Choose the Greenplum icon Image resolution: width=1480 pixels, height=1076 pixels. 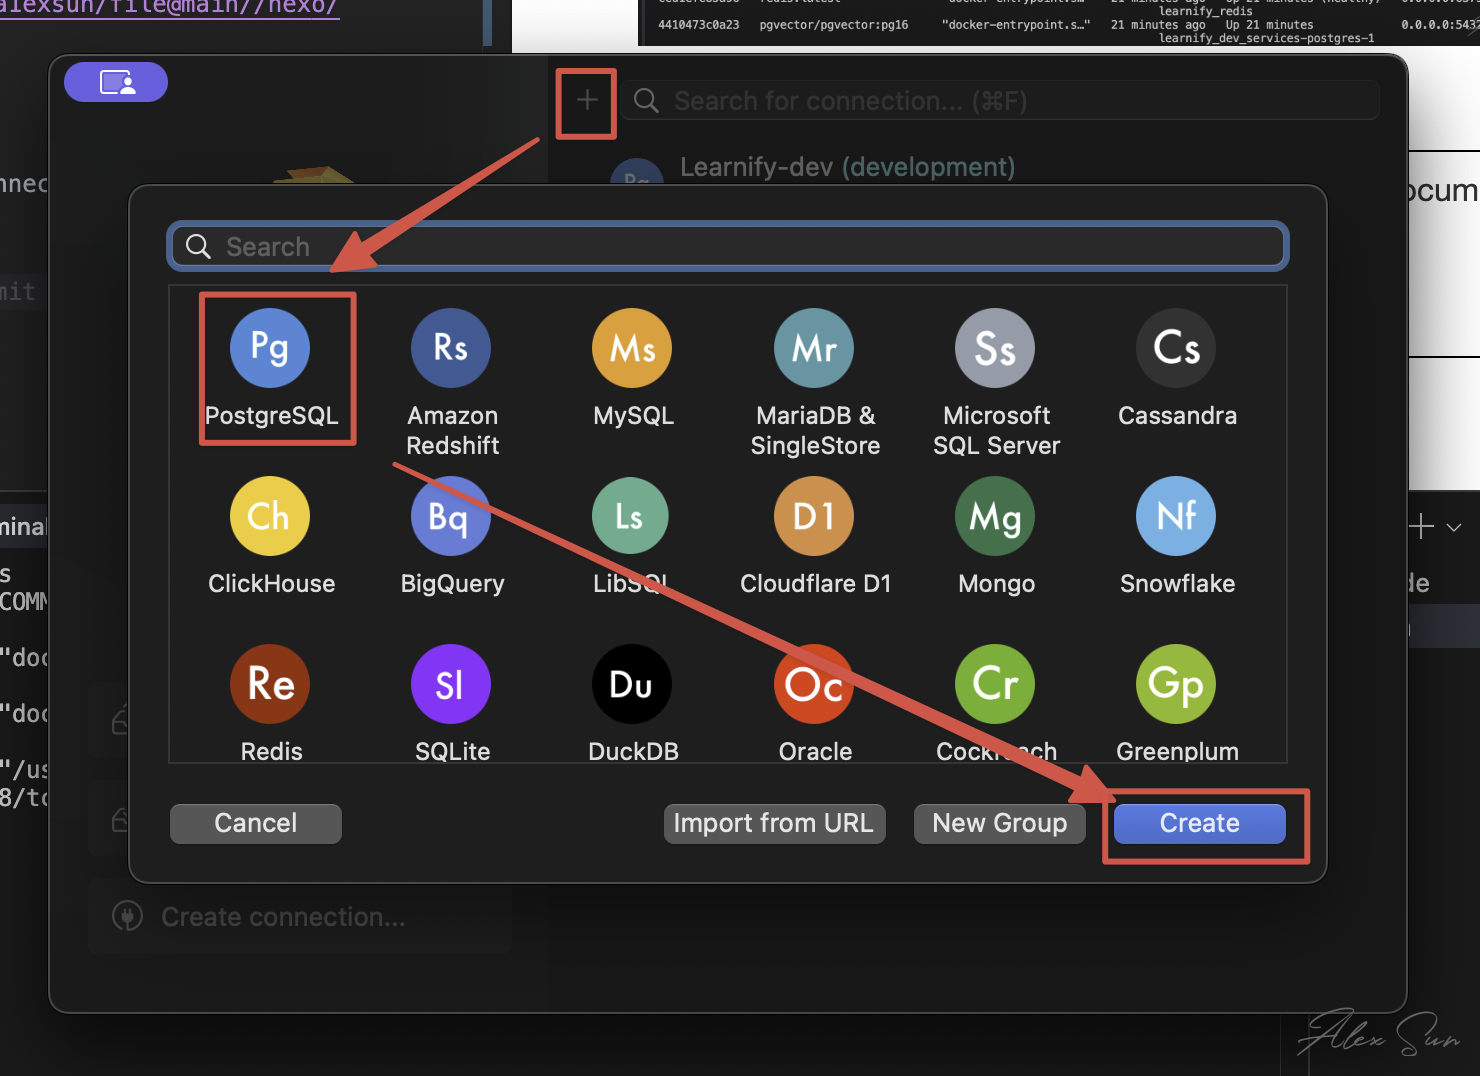point(1176,684)
